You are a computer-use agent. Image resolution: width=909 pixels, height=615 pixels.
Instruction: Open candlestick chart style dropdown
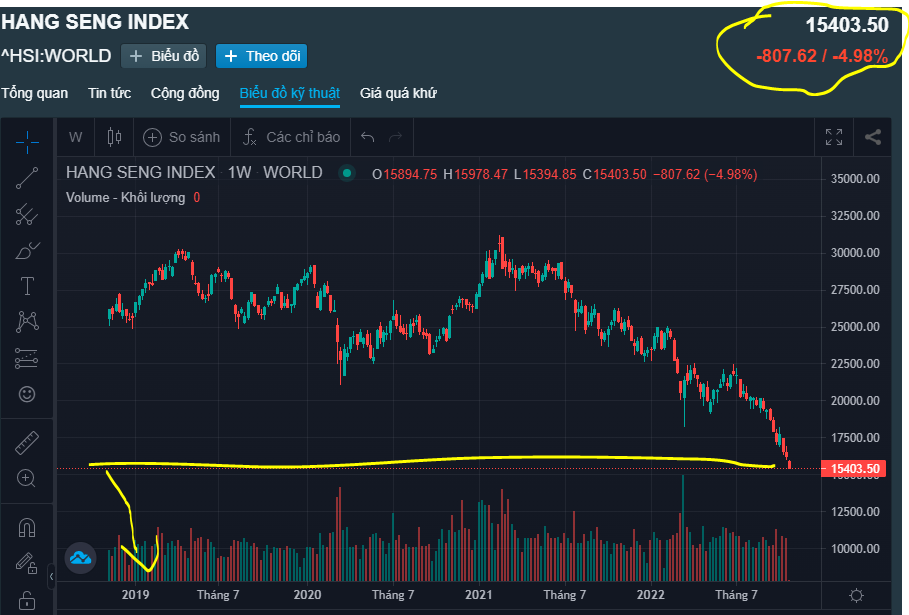click(113, 137)
